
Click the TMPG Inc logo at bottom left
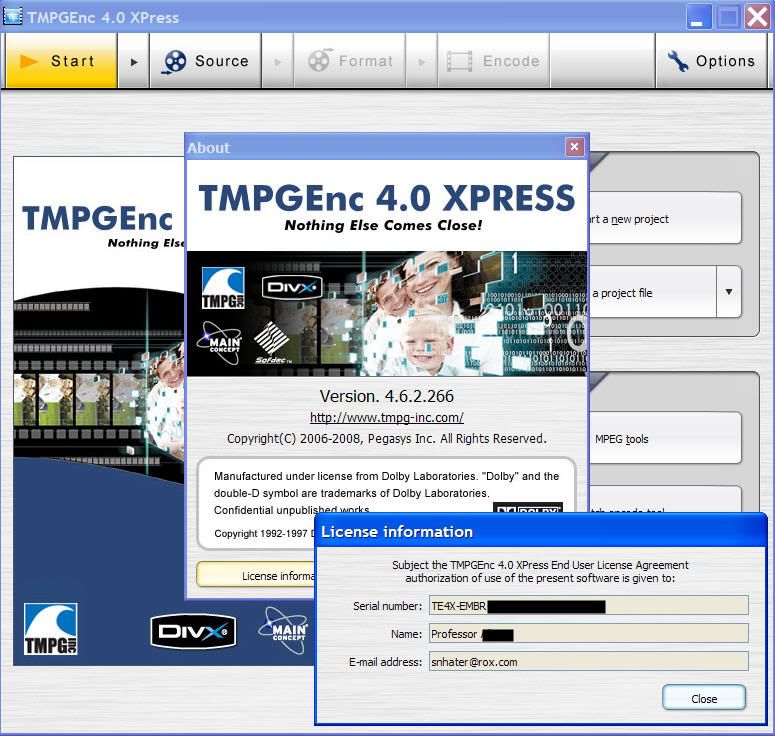(x=50, y=629)
